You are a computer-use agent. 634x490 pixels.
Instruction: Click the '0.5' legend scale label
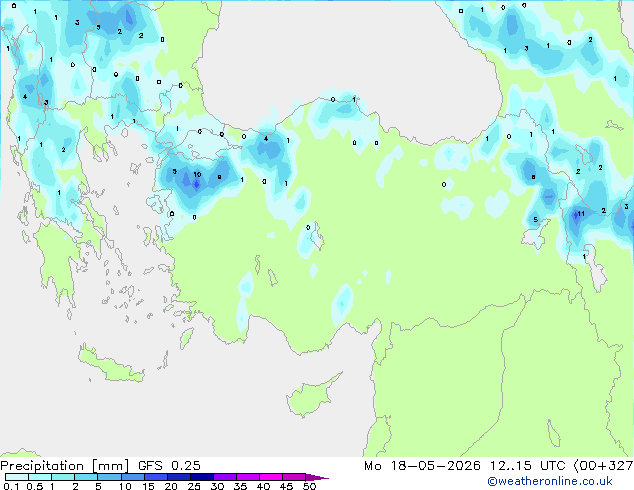click(35, 486)
